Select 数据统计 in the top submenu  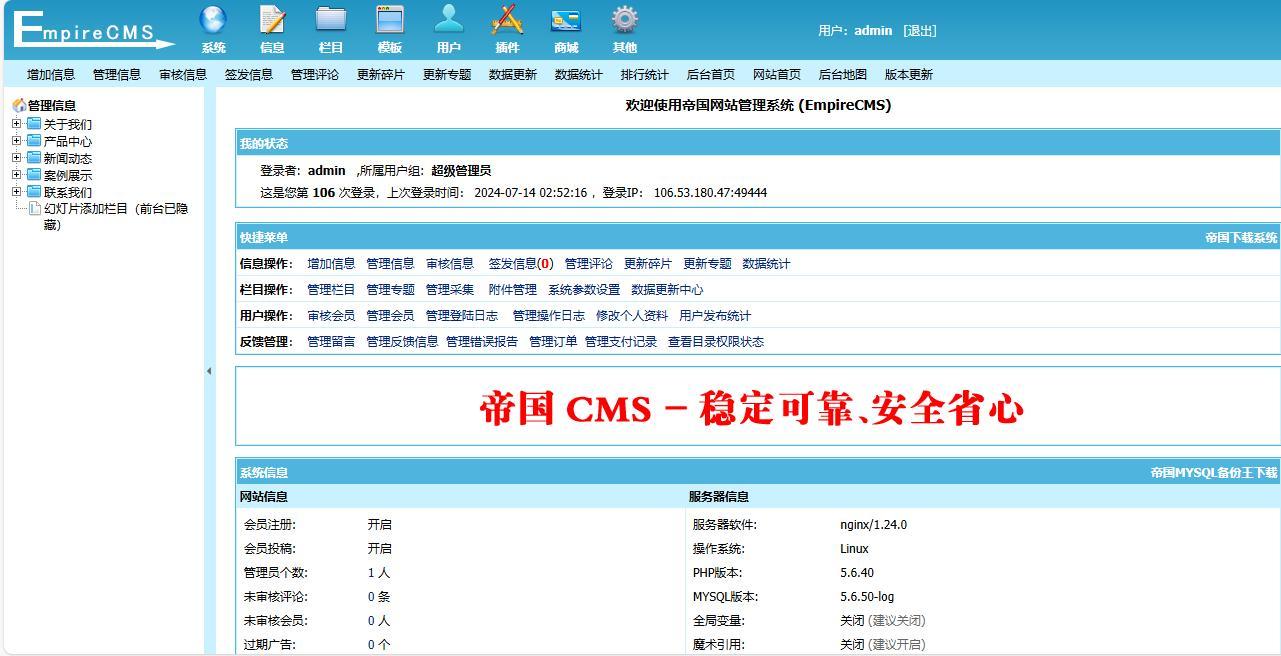point(579,75)
